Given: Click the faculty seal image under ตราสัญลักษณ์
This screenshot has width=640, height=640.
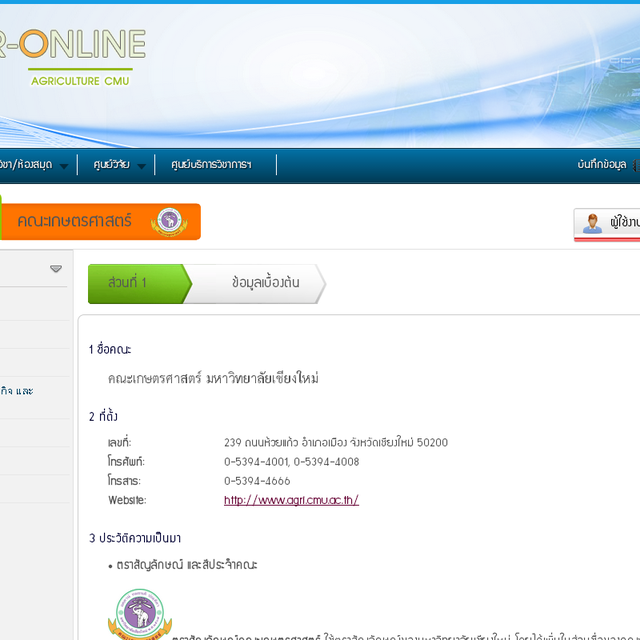Looking at the screenshot, I should coord(140,614).
